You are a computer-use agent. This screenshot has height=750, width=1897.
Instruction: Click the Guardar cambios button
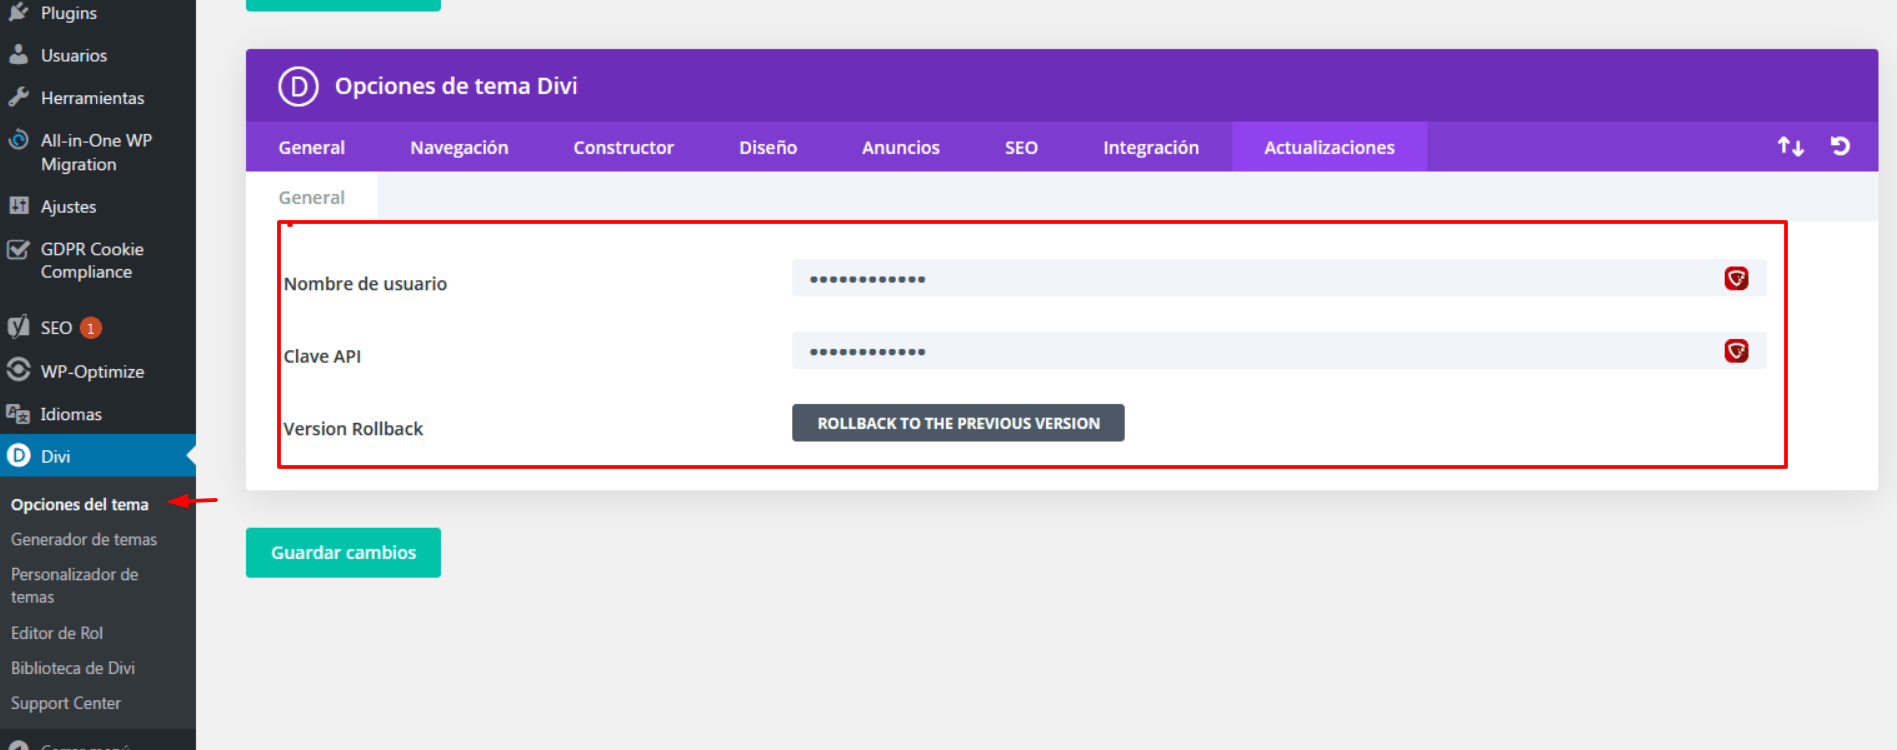(343, 552)
